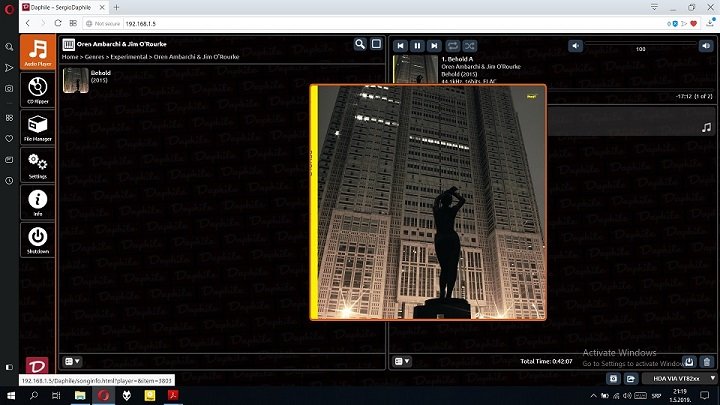Show hidden system tray icons
The image size is (720, 405).
pyautogui.click(x=593, y=396)
